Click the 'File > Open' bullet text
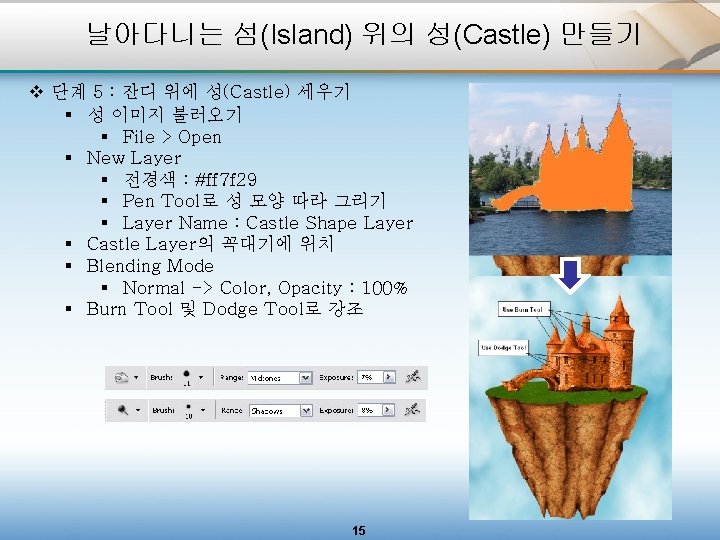Screen dimensions: 720x540 point(172,137)
